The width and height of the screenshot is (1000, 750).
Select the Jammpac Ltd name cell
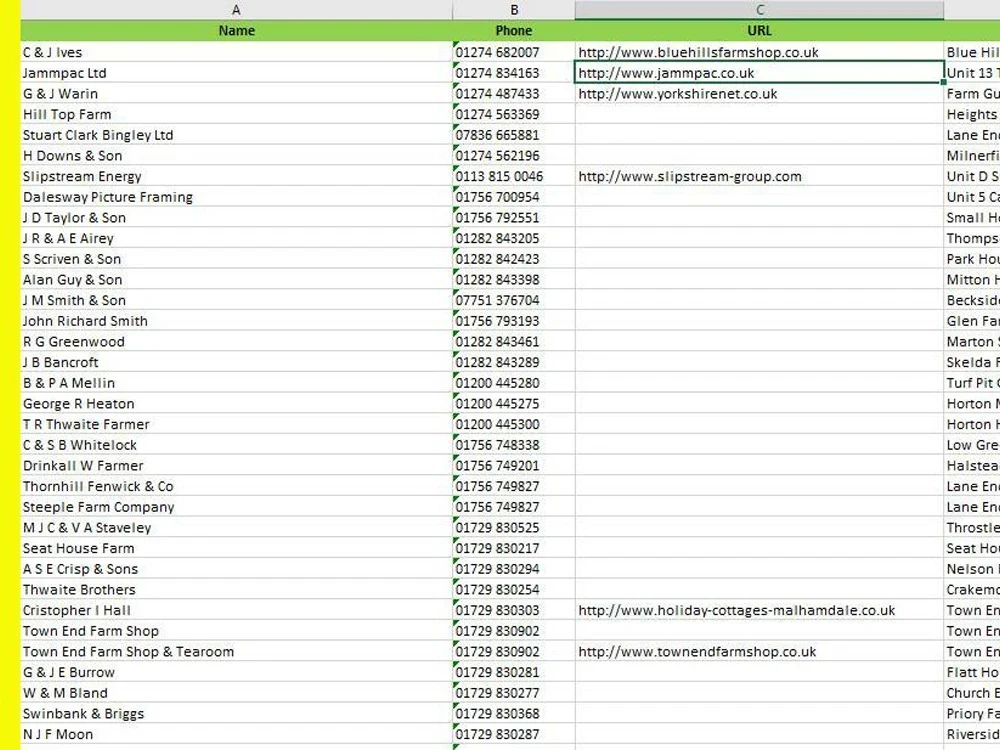coord(236,73)
